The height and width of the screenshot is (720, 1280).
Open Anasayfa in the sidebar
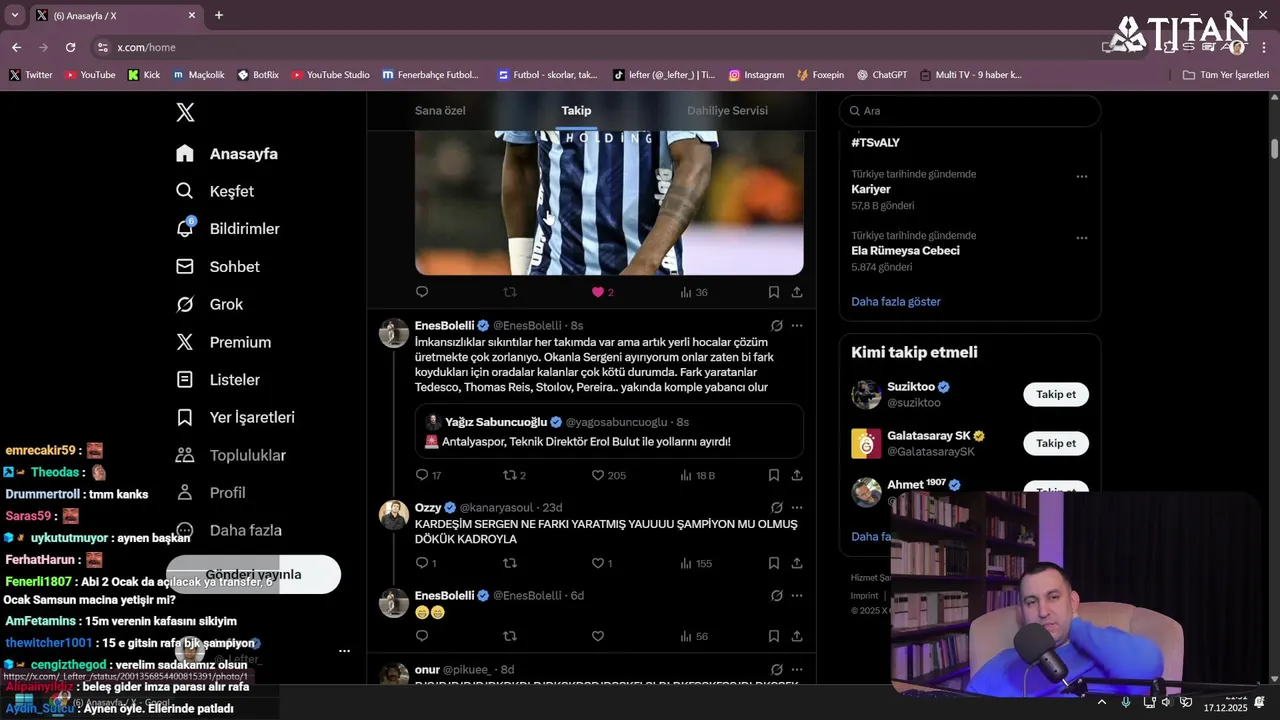tap(227, 153)
